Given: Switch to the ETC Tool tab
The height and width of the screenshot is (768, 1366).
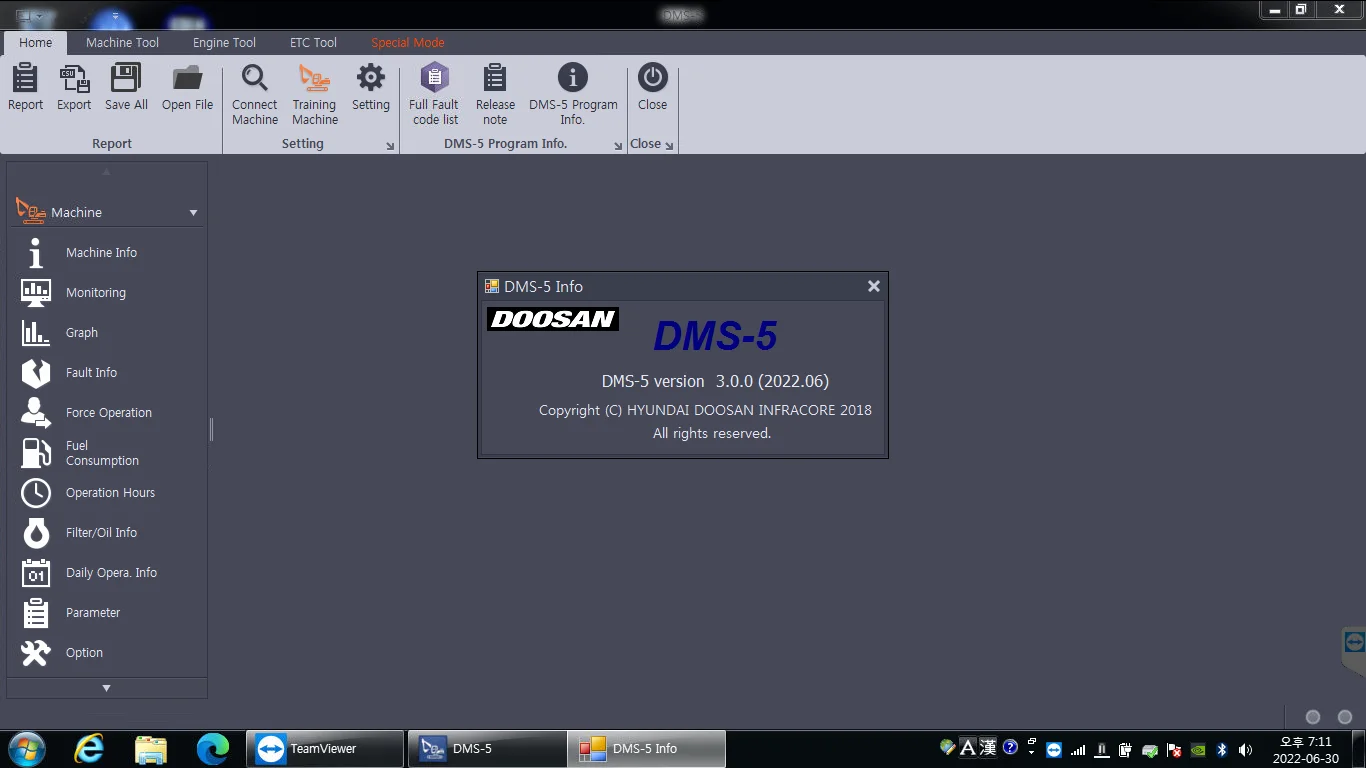Looking at the screenshot, I should tap(313, 43).
